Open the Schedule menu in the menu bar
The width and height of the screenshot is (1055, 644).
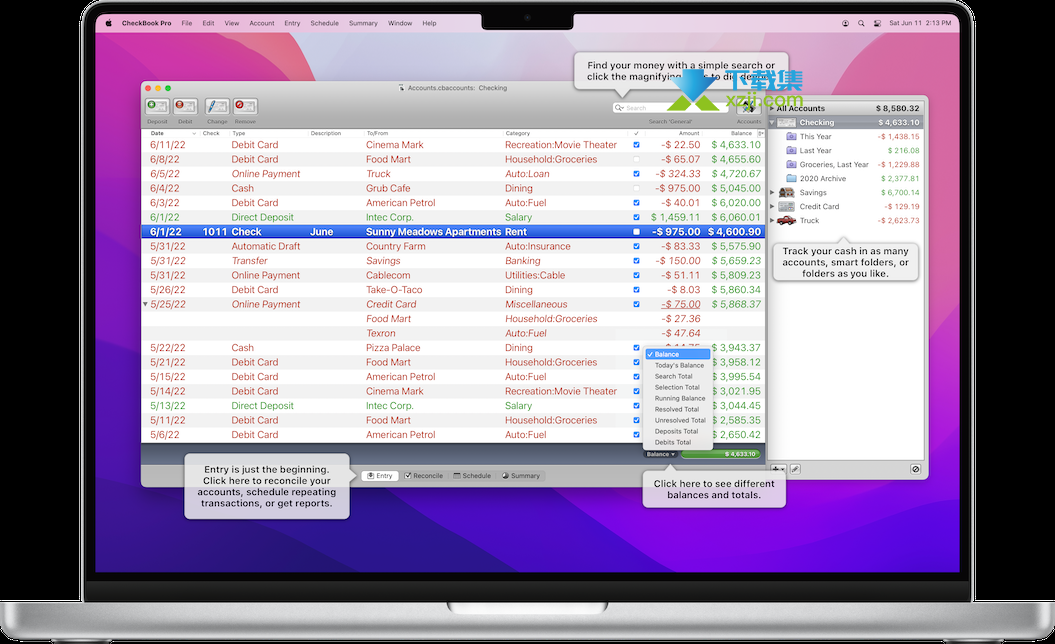pos(324,23)
